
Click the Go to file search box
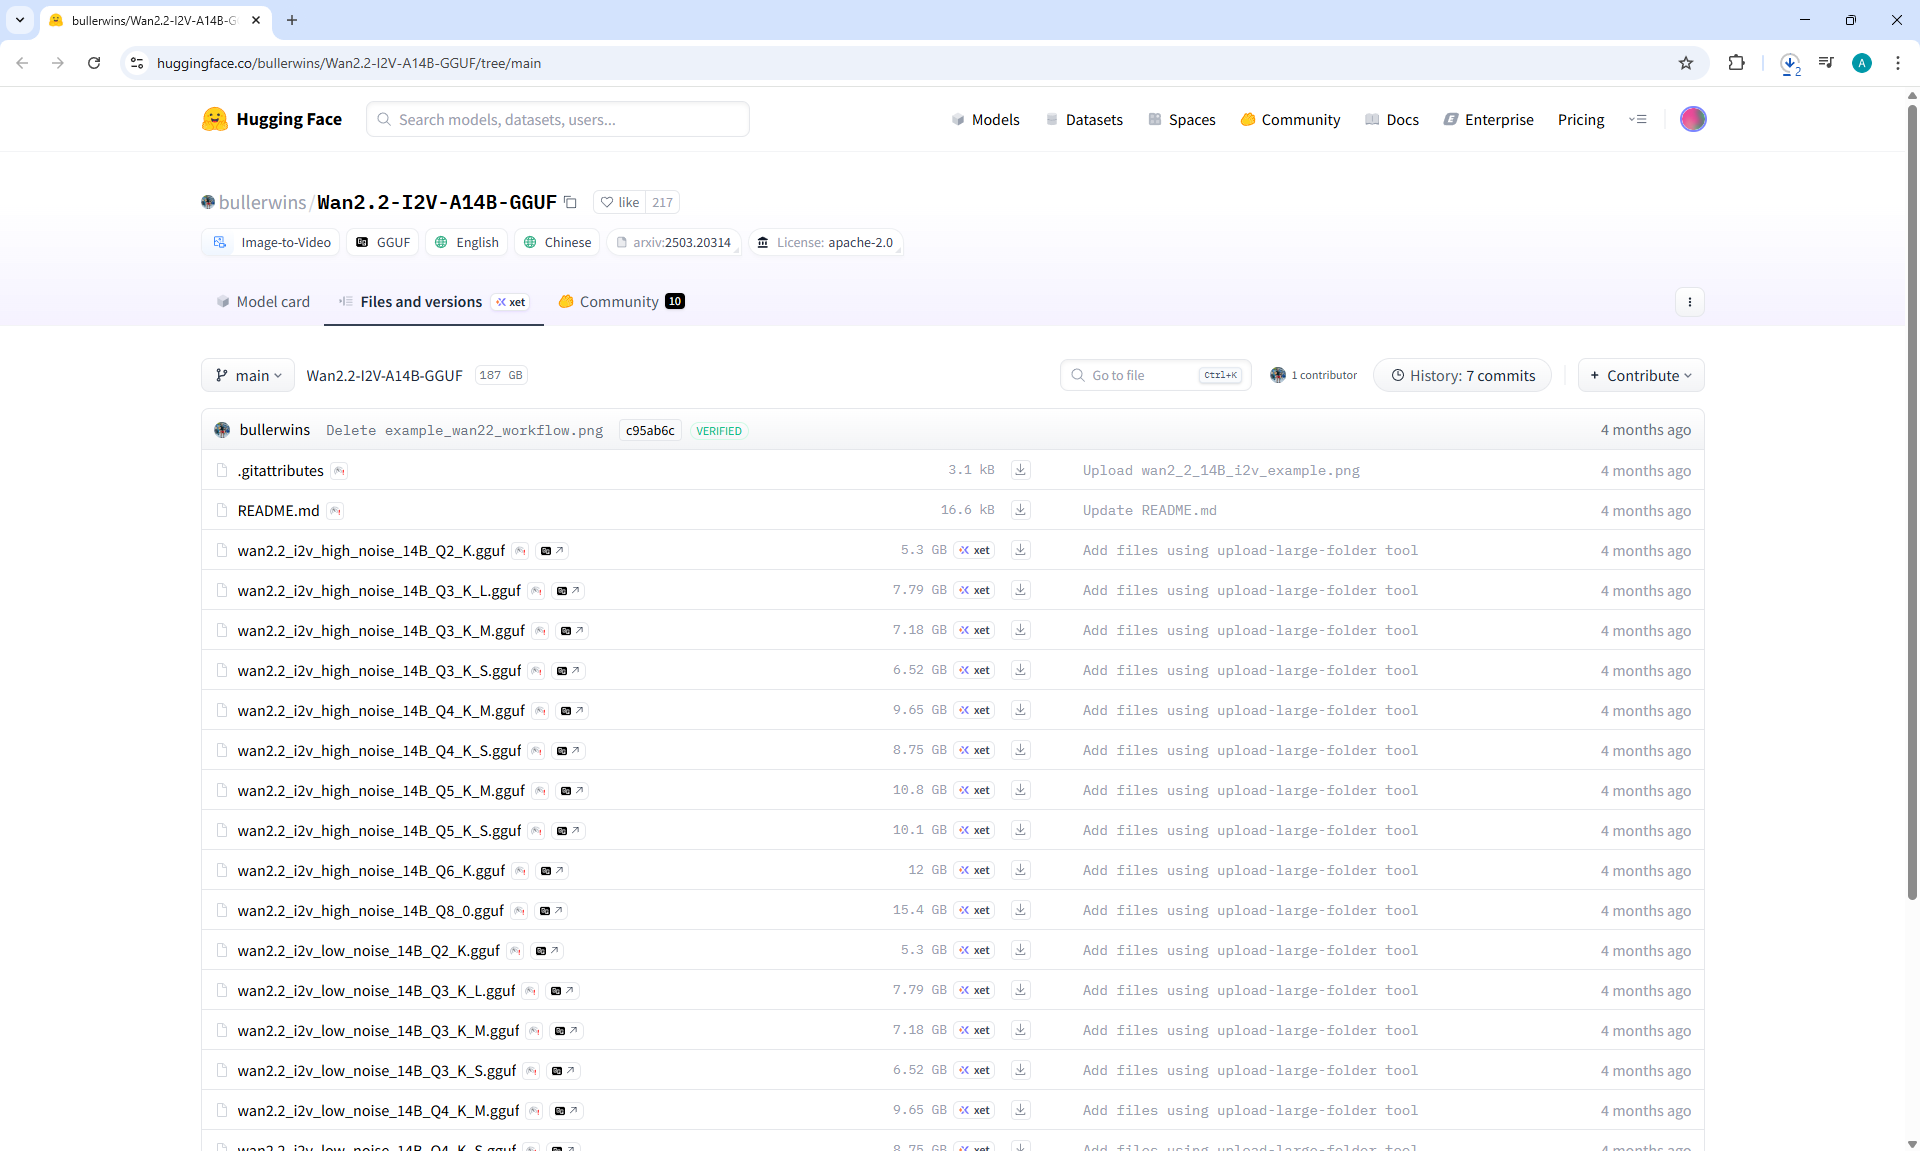tap(1140, 376)
